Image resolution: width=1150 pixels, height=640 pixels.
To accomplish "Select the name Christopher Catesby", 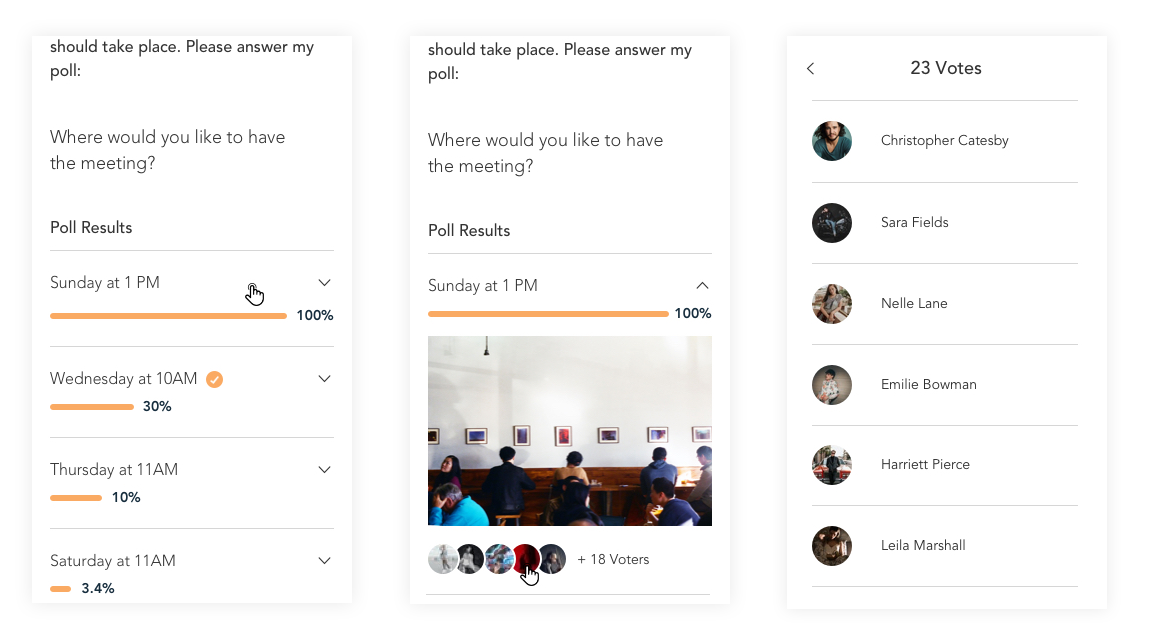I will [x=944, y=141].
